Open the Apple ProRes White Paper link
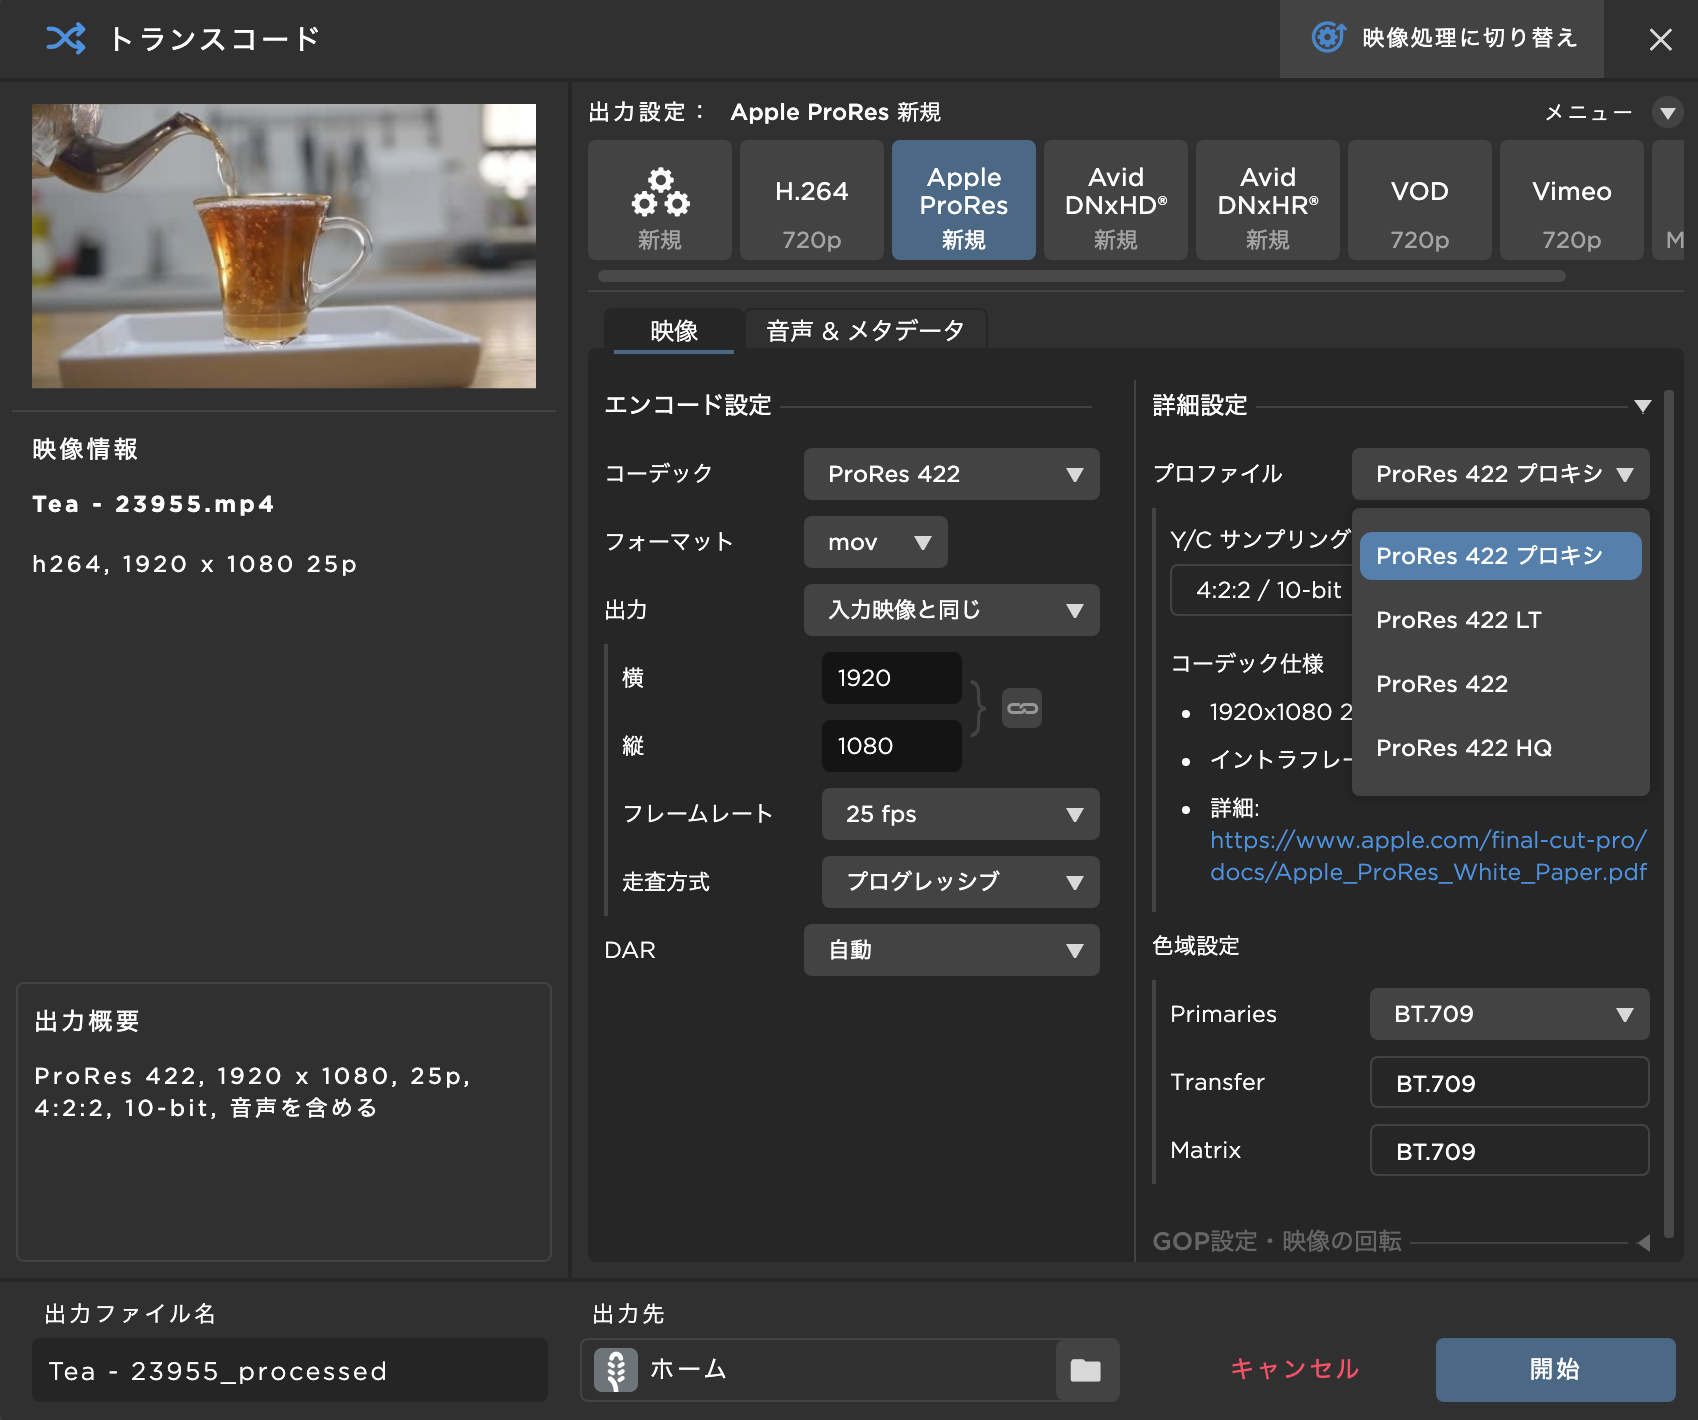Screen dimensions: 1698x1420 click(x=1428, y=856)
